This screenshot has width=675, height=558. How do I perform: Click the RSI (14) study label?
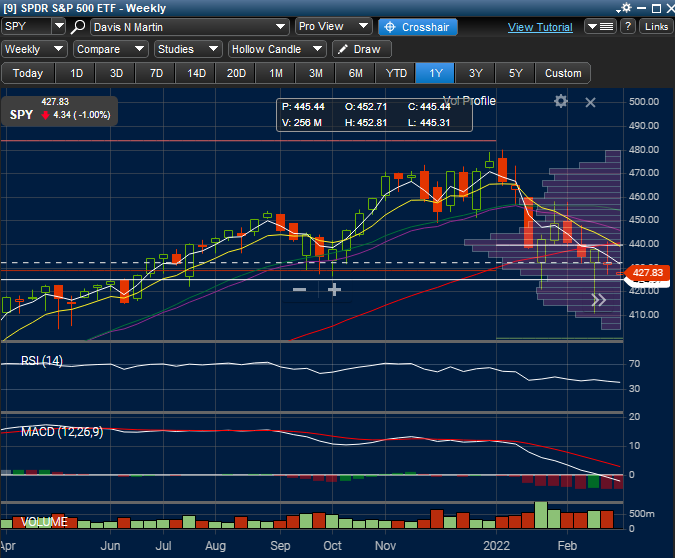pyautogui.click(x=42, y=360)
